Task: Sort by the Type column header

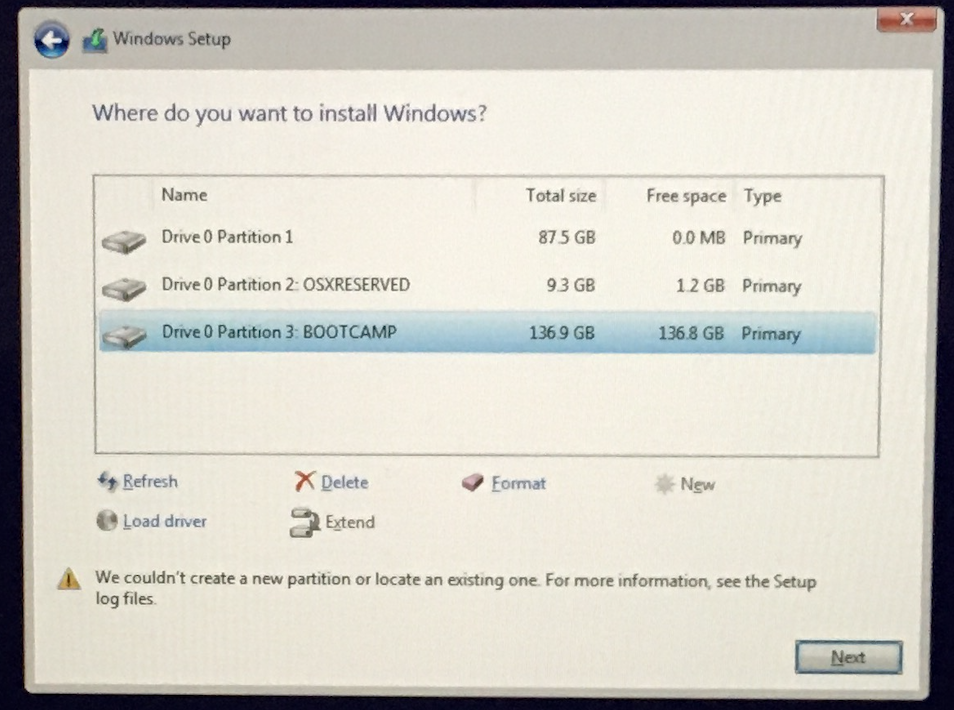Action: (x=762, y=196)
